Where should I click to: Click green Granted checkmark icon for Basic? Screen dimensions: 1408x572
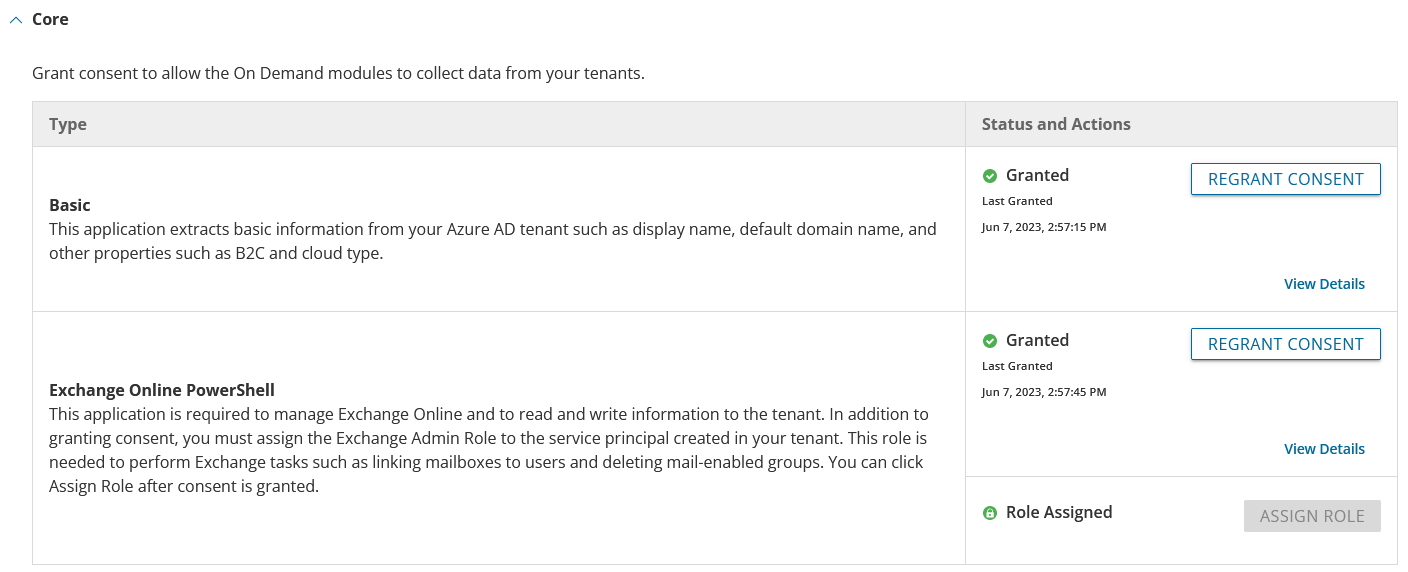(990, 176)
